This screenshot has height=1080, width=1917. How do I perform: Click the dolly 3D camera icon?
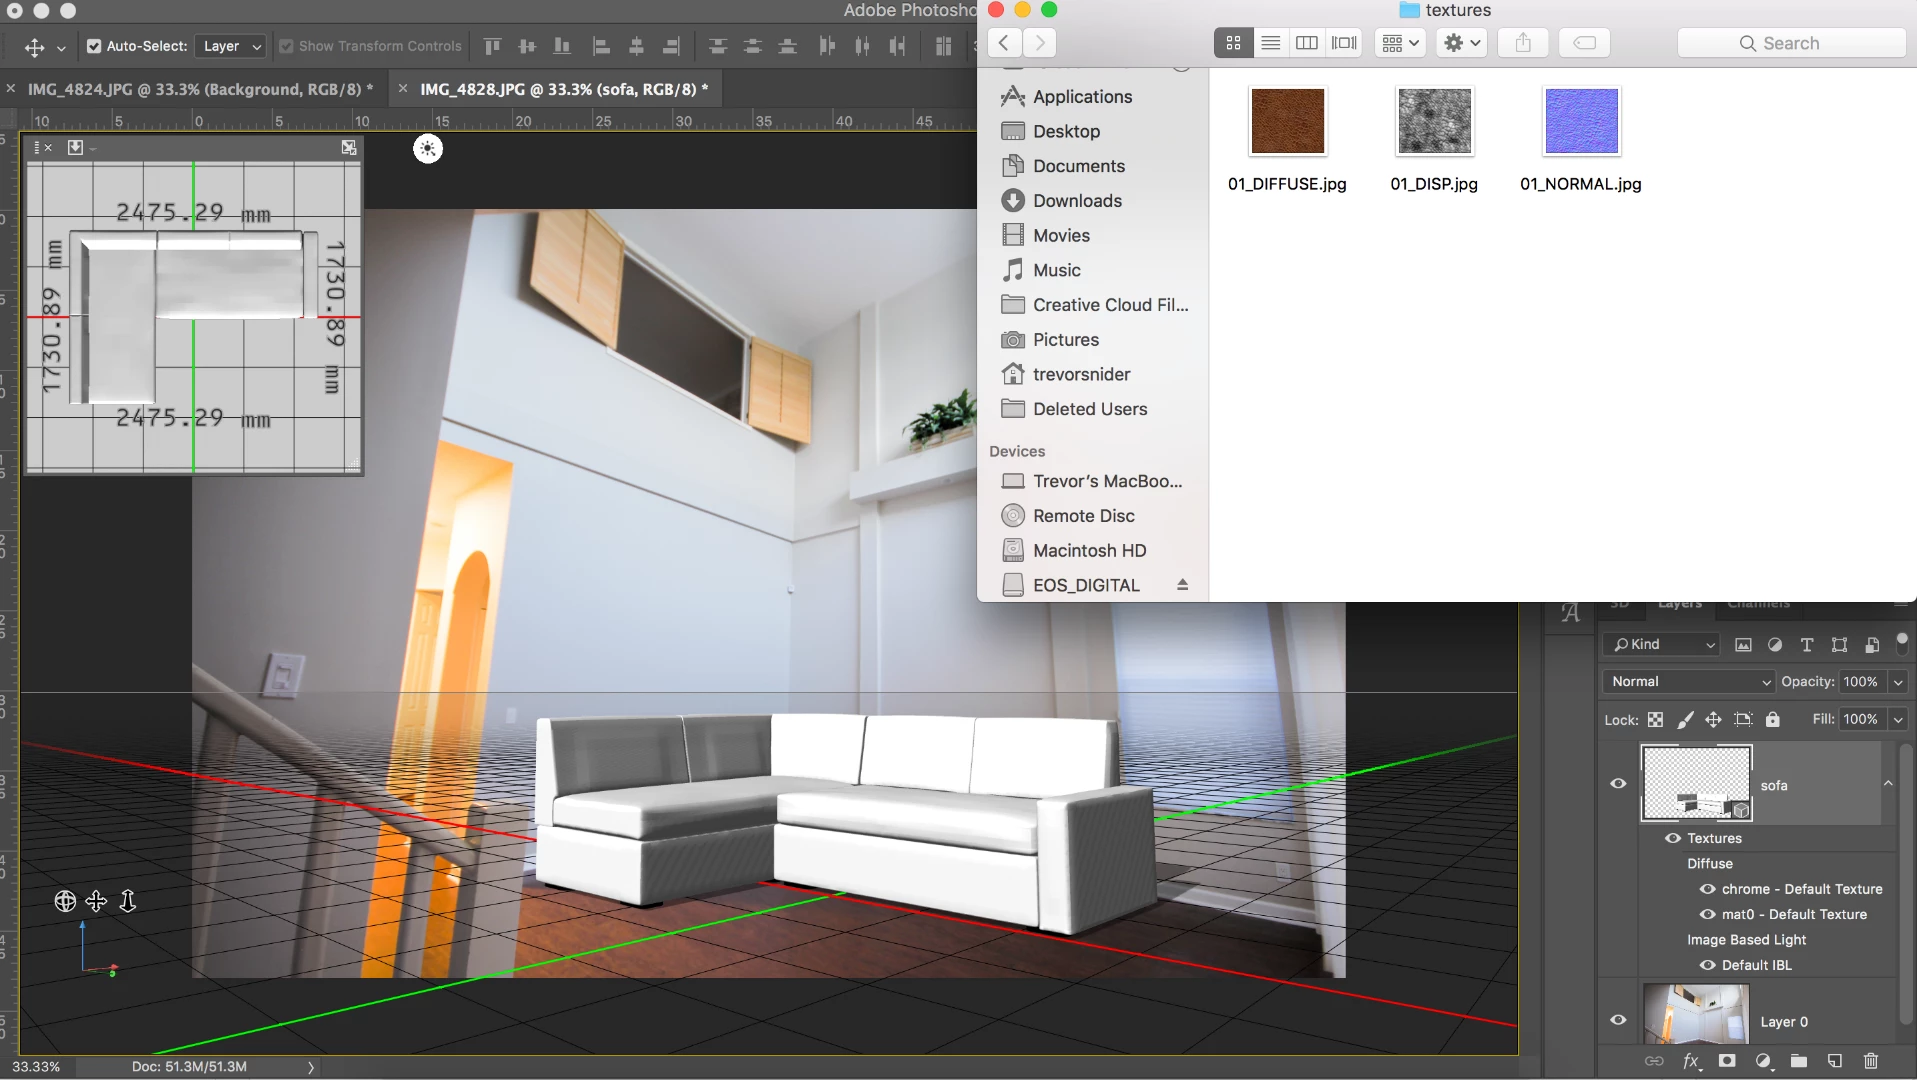[x=128, y=901]
